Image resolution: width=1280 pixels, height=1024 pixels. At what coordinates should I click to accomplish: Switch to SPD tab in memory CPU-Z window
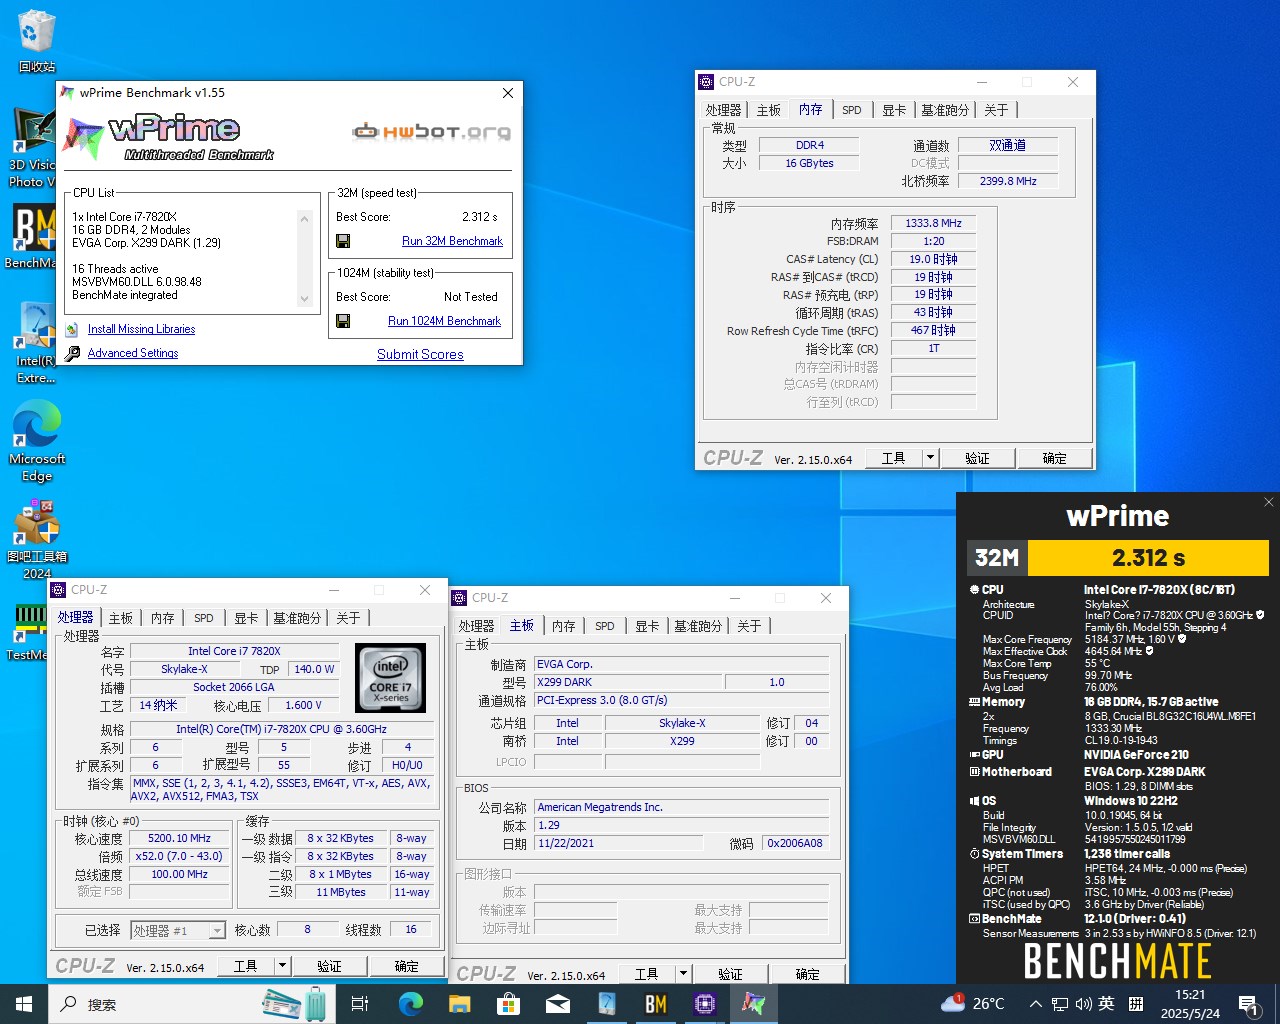pyautogui.click(x=852, y=110)
